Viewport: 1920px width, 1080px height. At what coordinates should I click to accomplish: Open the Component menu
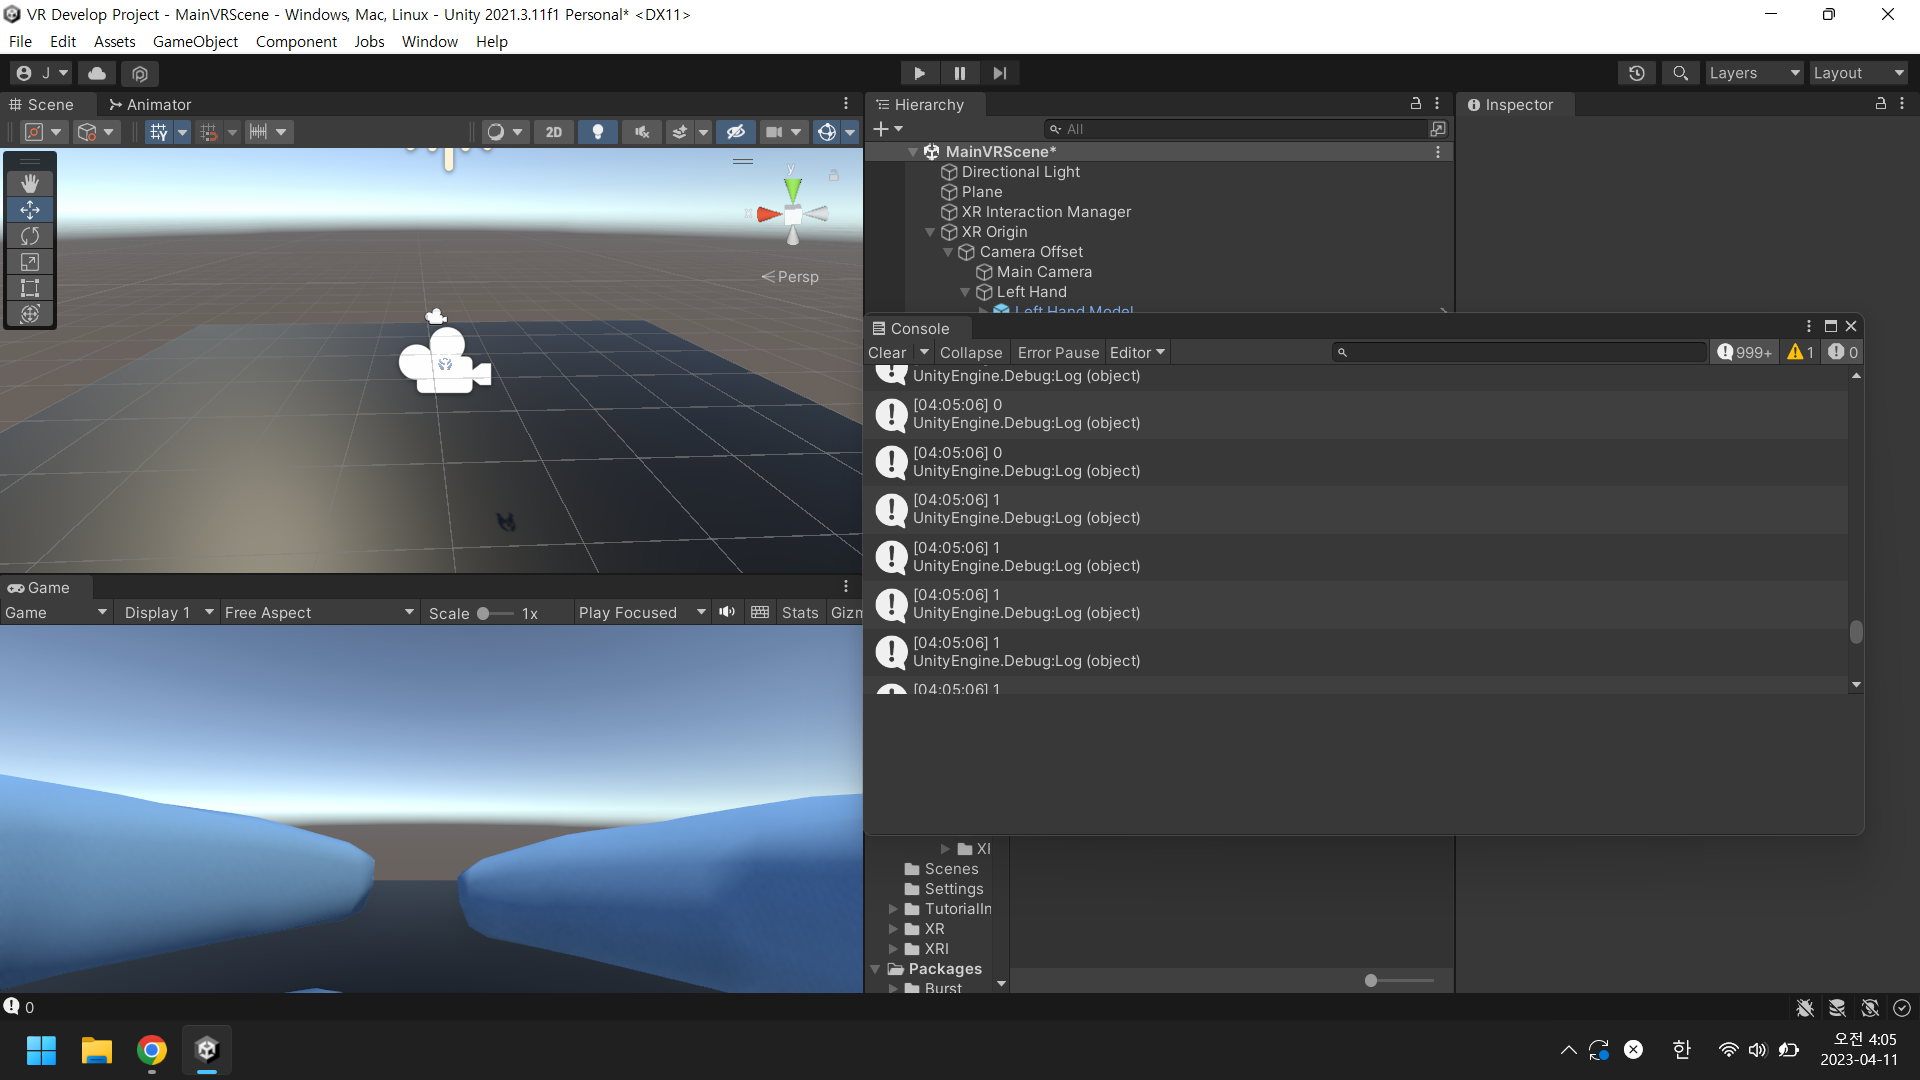pyautogui.click(x=296, y=41)
